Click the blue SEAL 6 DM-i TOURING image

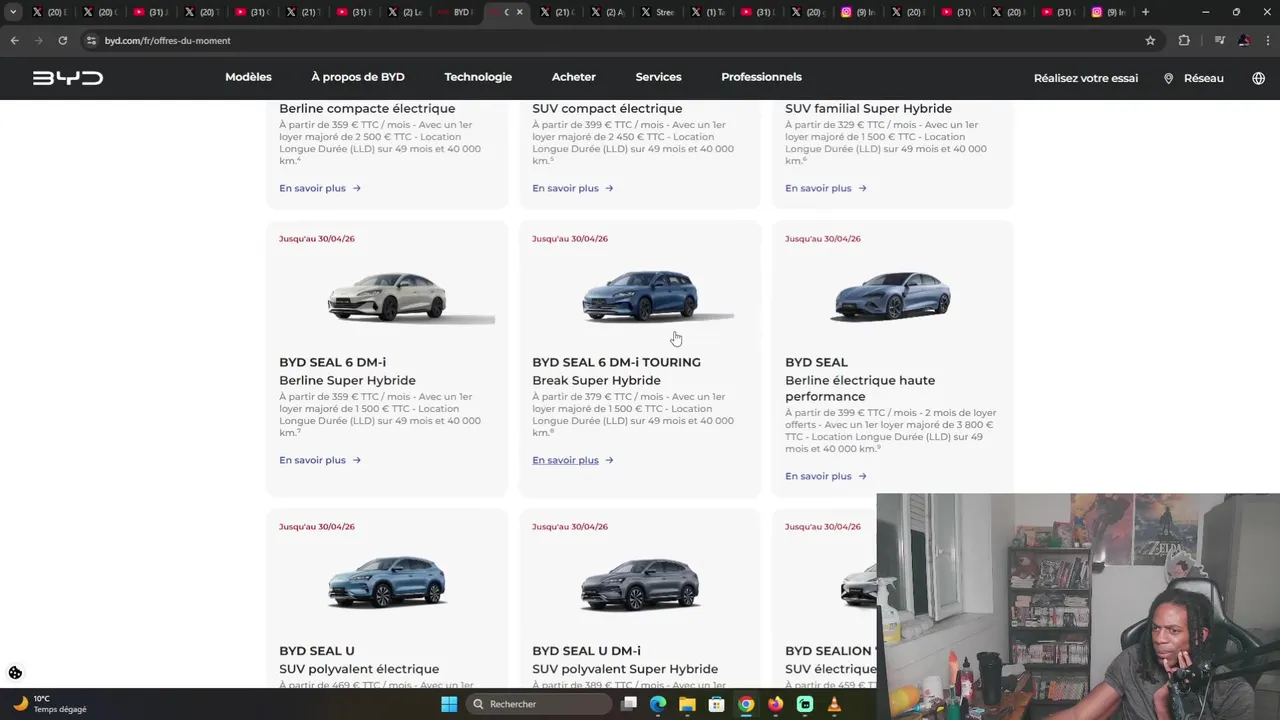coord(640,297)
